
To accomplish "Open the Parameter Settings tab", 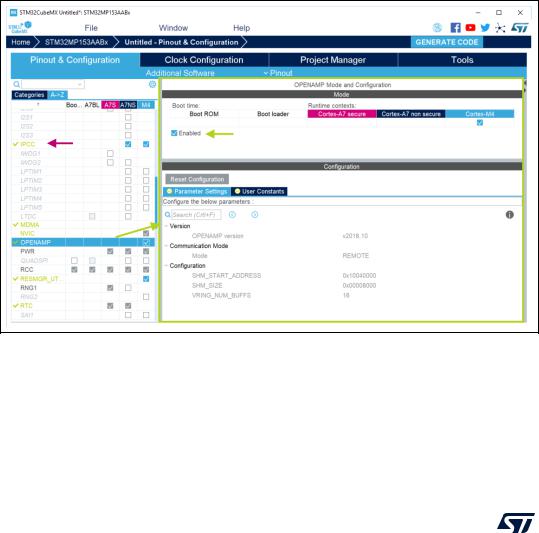I will pyautogui.click(x=197, y=191).
